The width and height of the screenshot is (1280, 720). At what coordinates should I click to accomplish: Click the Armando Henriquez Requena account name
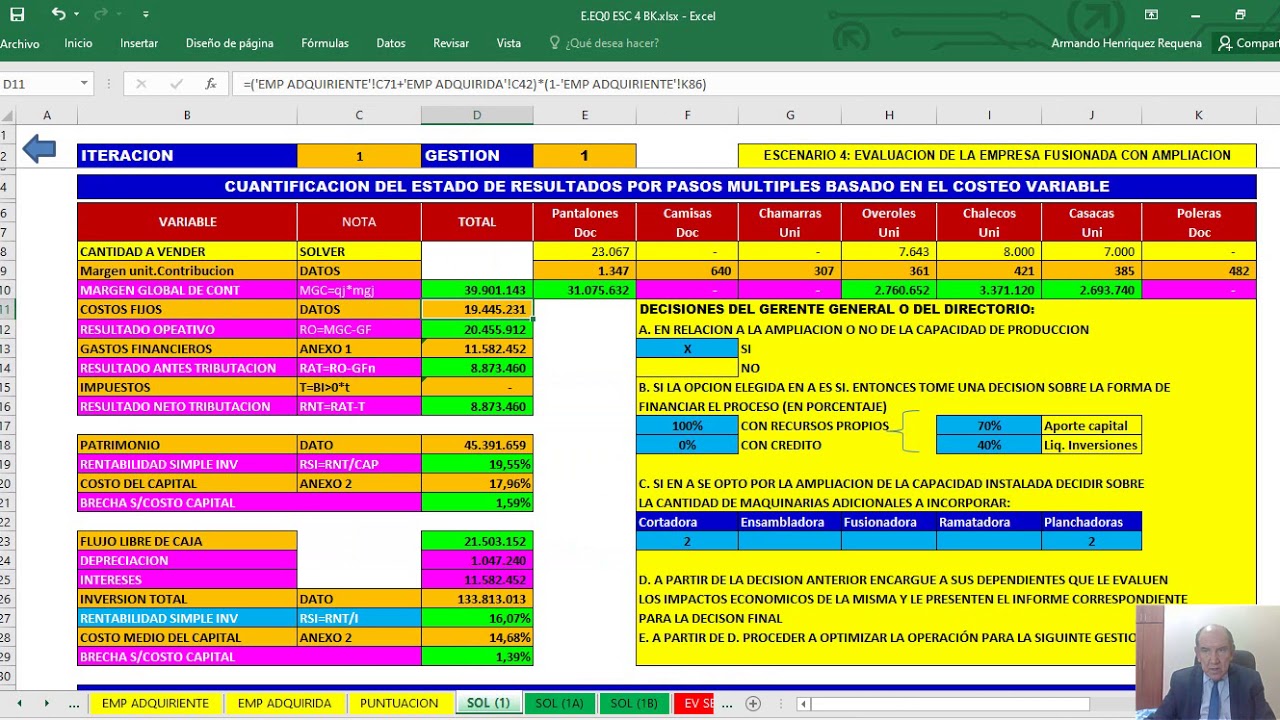coord(1126,43)
